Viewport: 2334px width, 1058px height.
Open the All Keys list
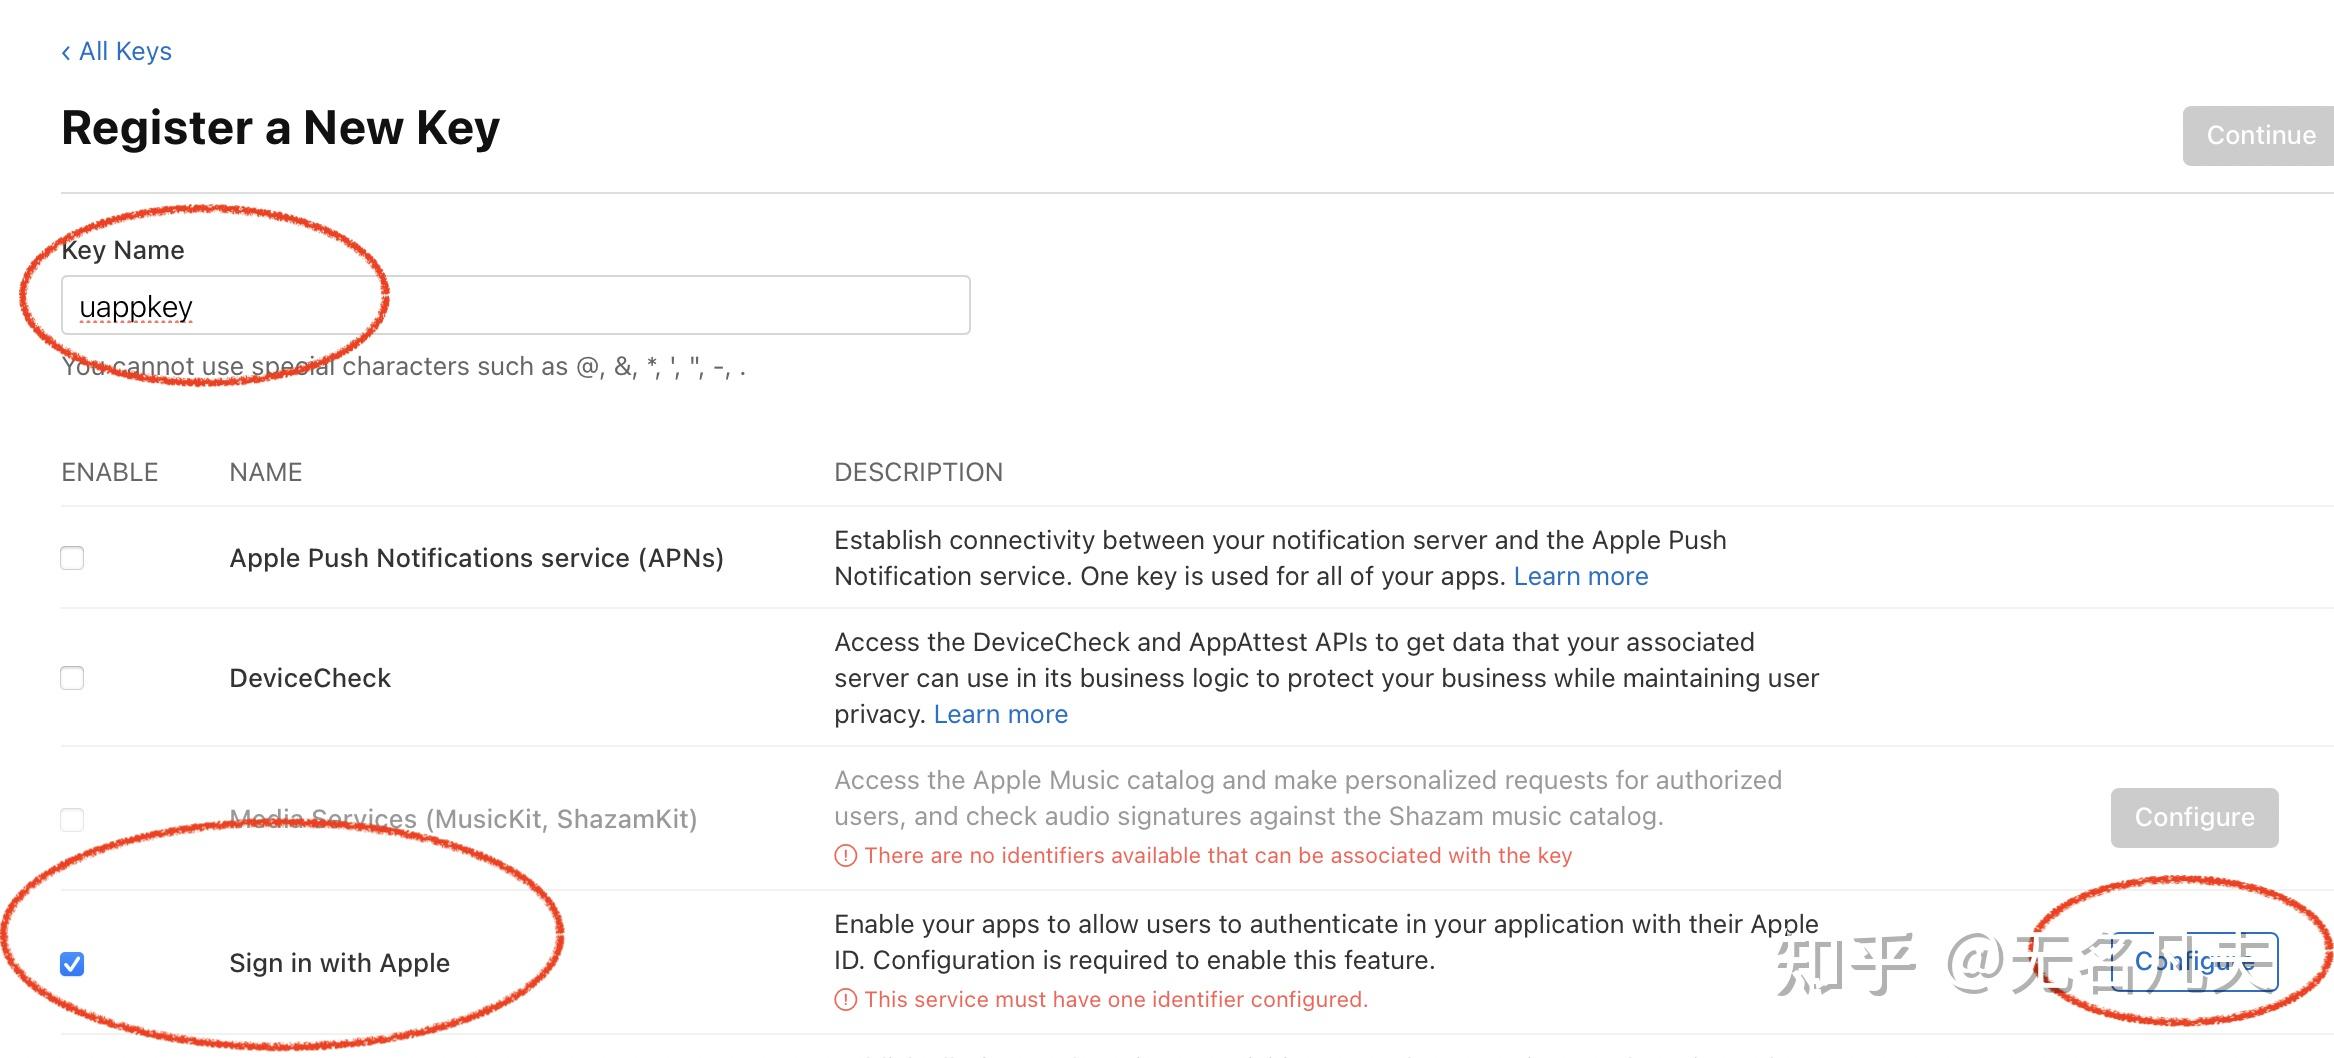(124, 50)
